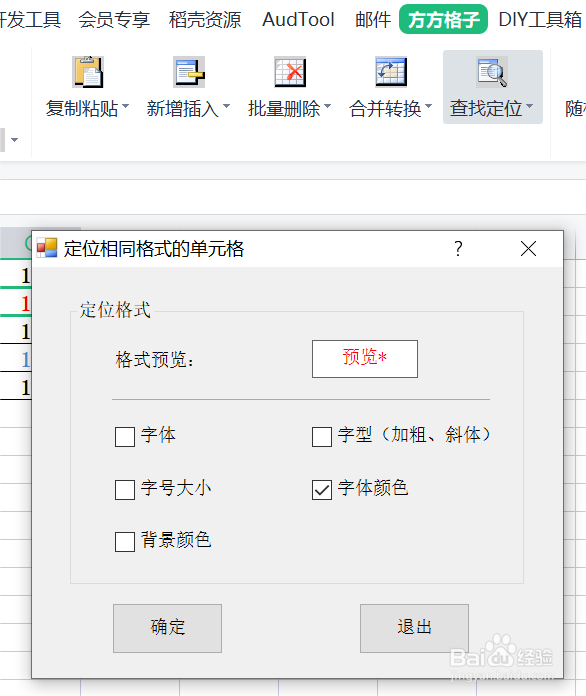This screenshot has width=586, height=696.
Task: Close the 定位相同格式的单元格 dialog
Action: click(x=528, y=249)
